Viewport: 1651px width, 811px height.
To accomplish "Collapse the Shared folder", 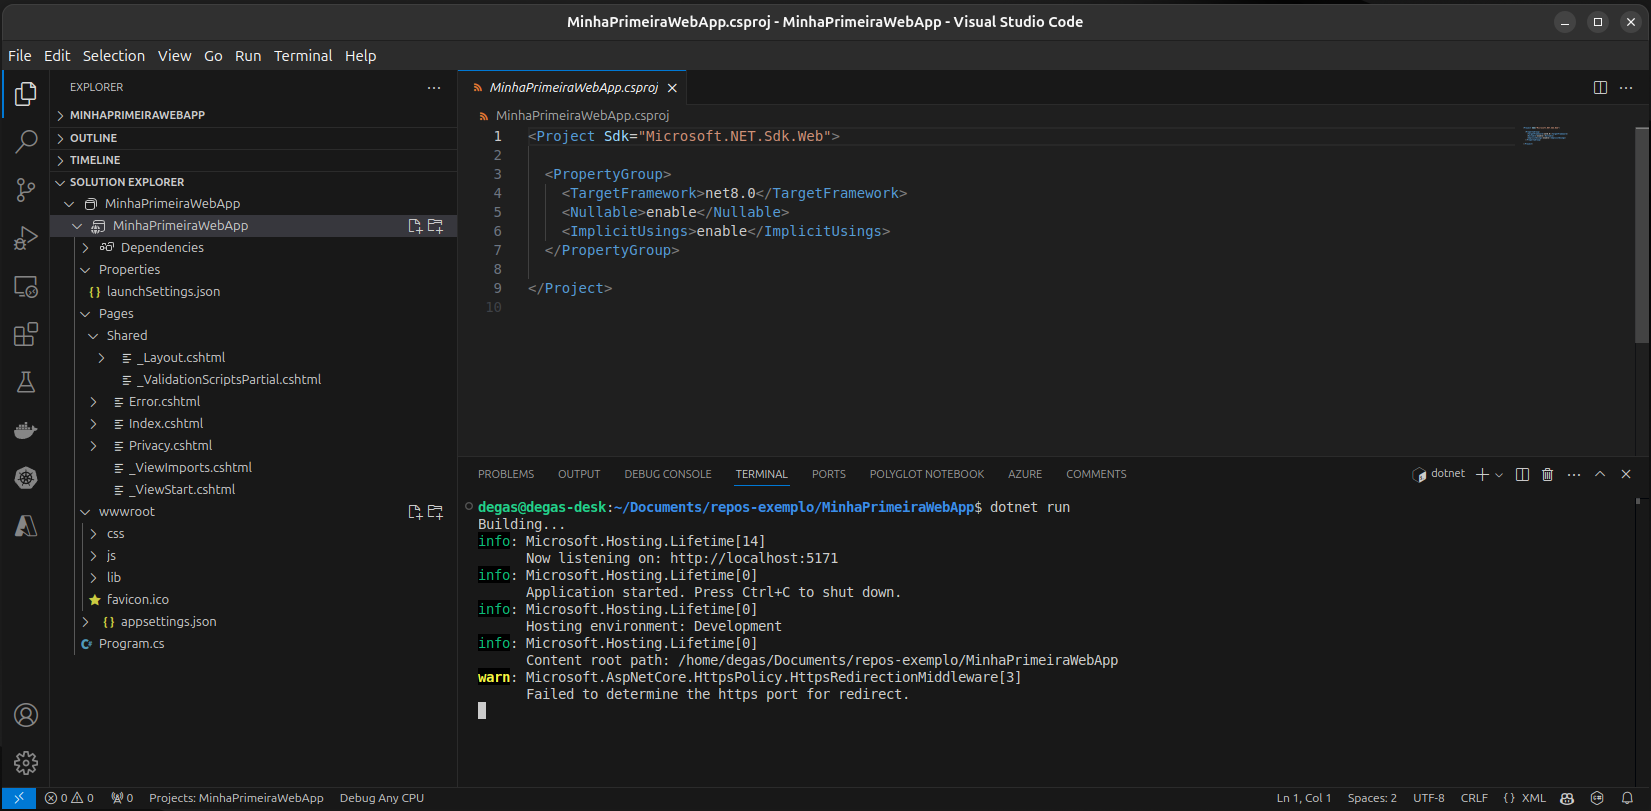I will (94, 336).
